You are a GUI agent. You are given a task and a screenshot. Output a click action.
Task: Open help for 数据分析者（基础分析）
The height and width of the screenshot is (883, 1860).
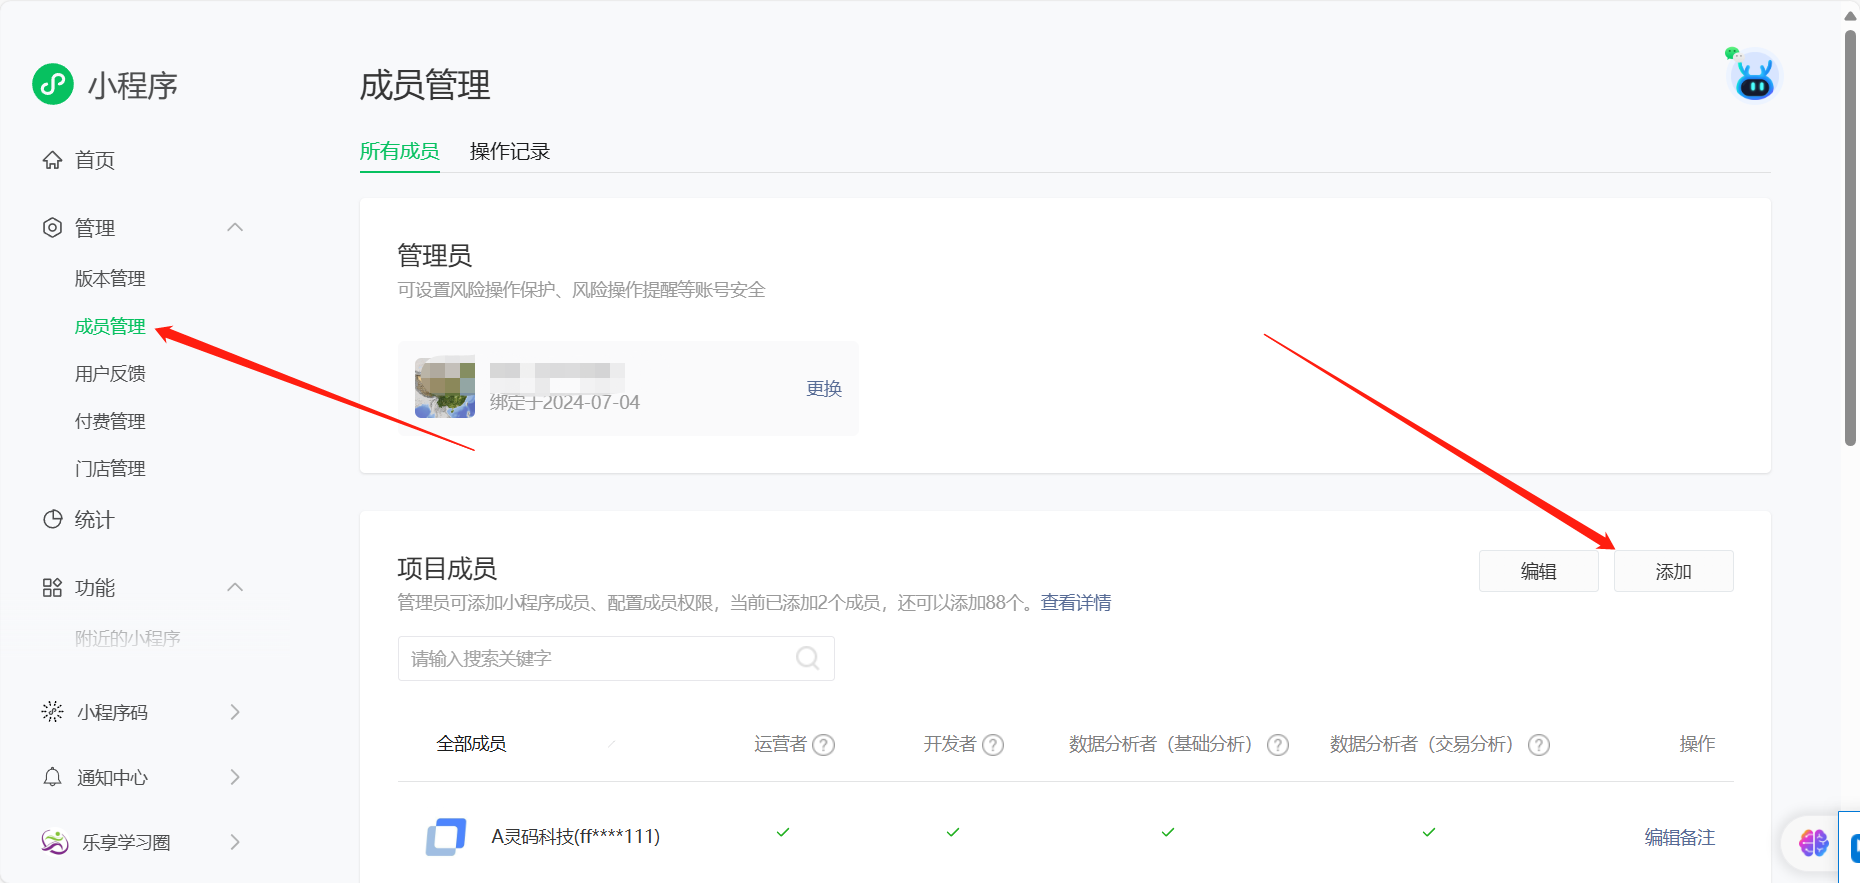[x=1278, y=745]
